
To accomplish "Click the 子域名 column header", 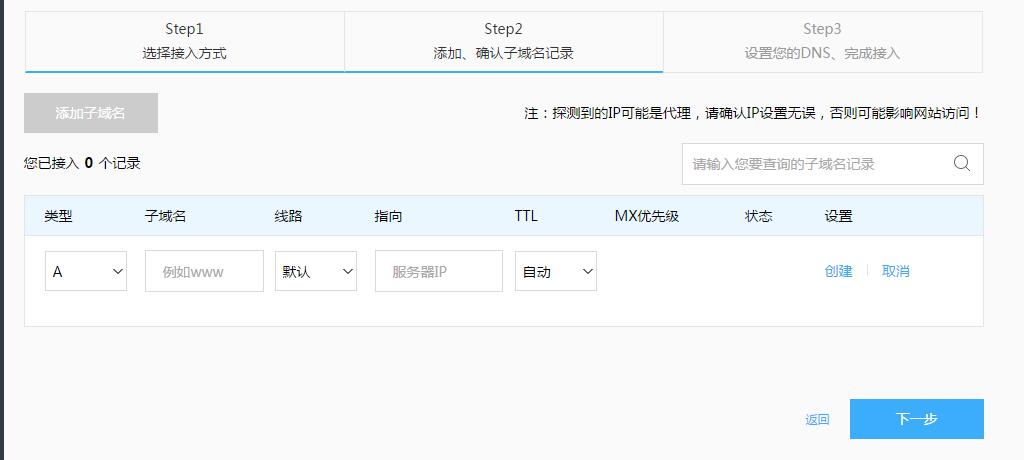I will (165, 216).
